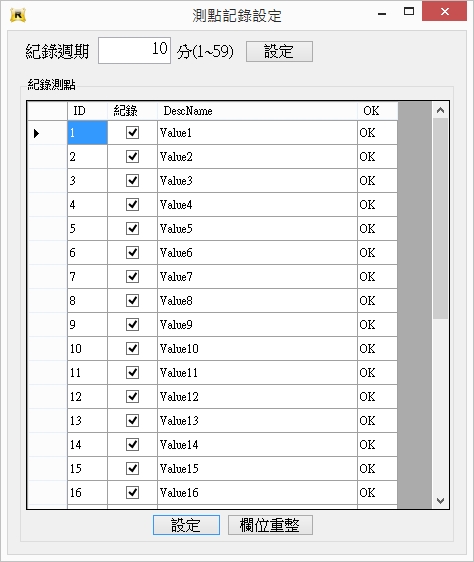Toggle the 紀錄 checkbox for Value10
Screen dimensions: 474x562
point(132,348)
